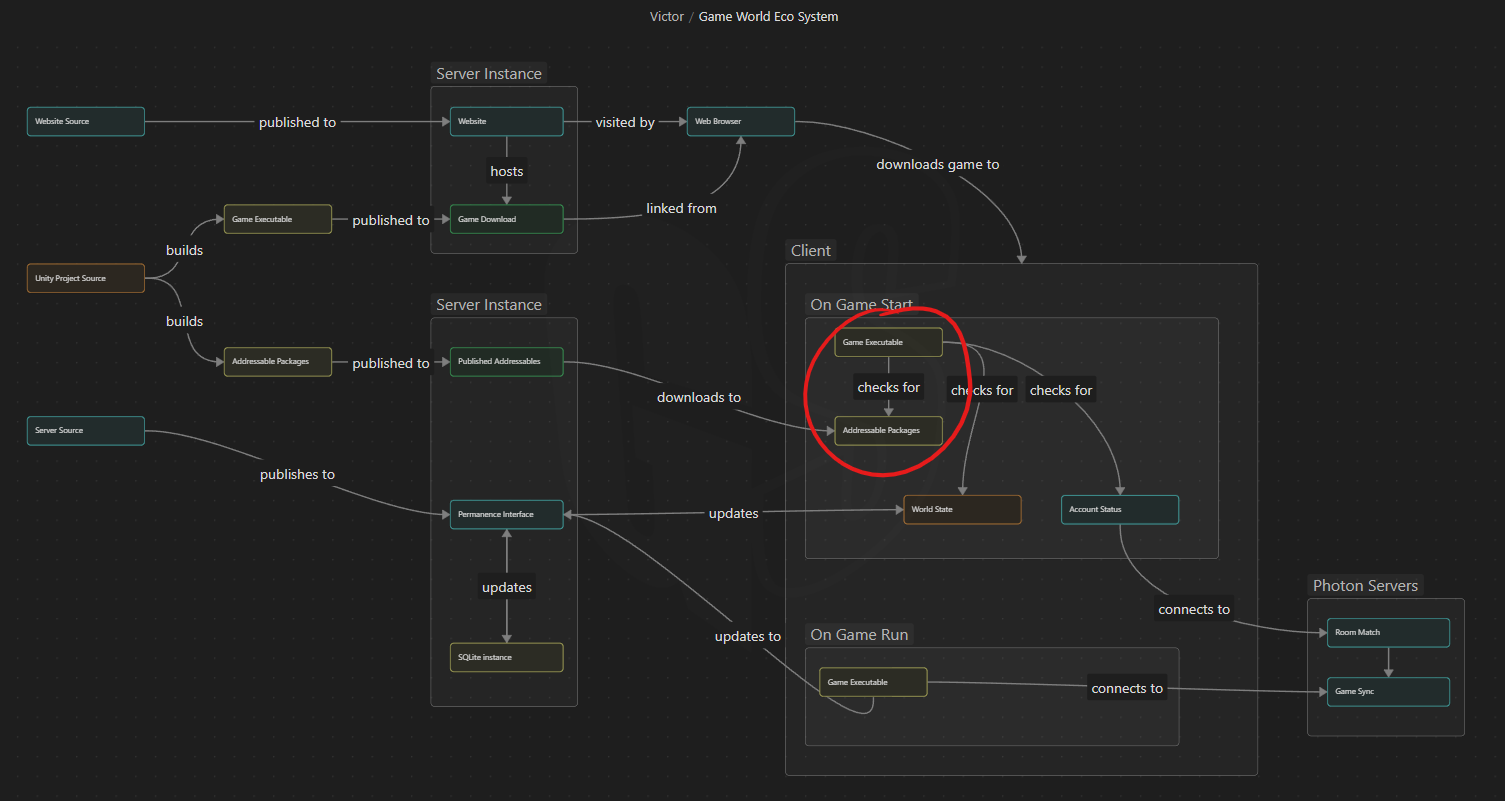Select the Server Source node
Screen dimensions: 1505x801
point(86,431)
